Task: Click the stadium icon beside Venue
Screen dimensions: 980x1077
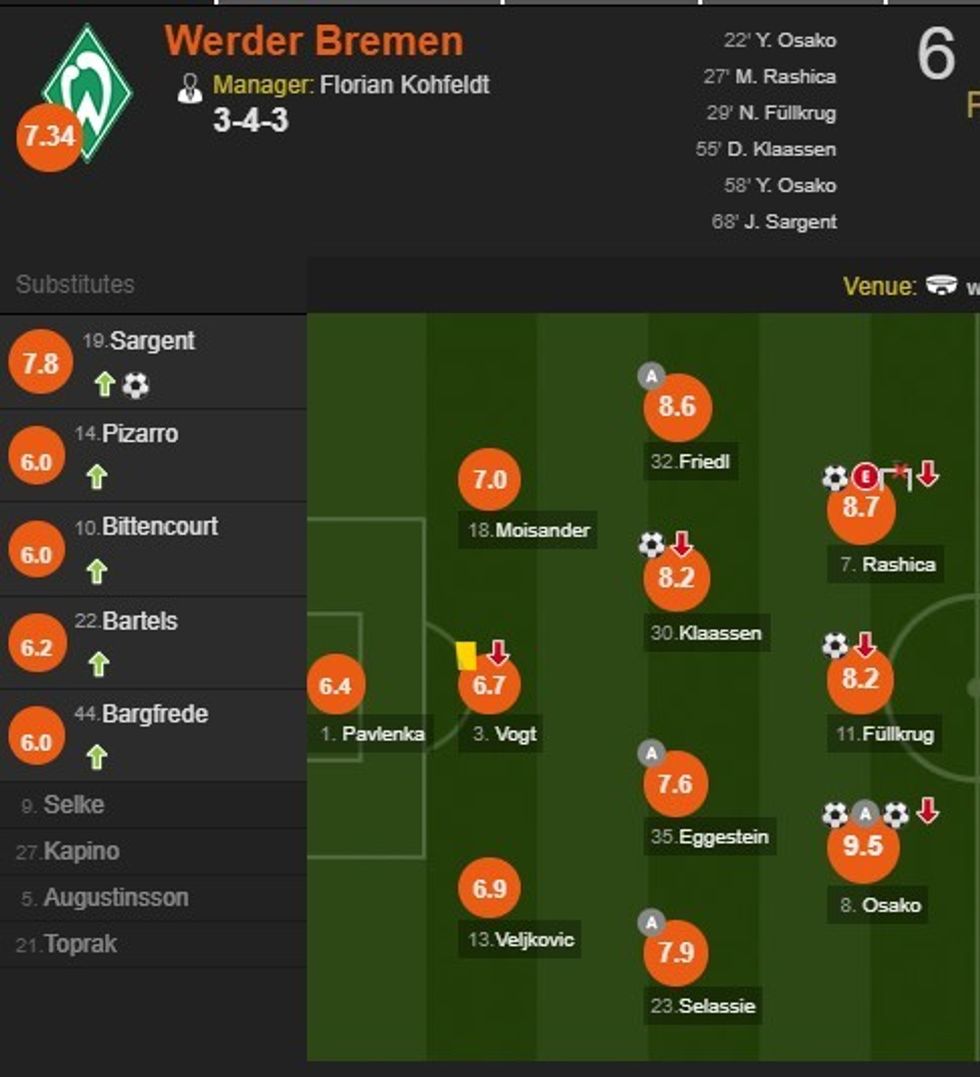Action: [x=941, y=285]
